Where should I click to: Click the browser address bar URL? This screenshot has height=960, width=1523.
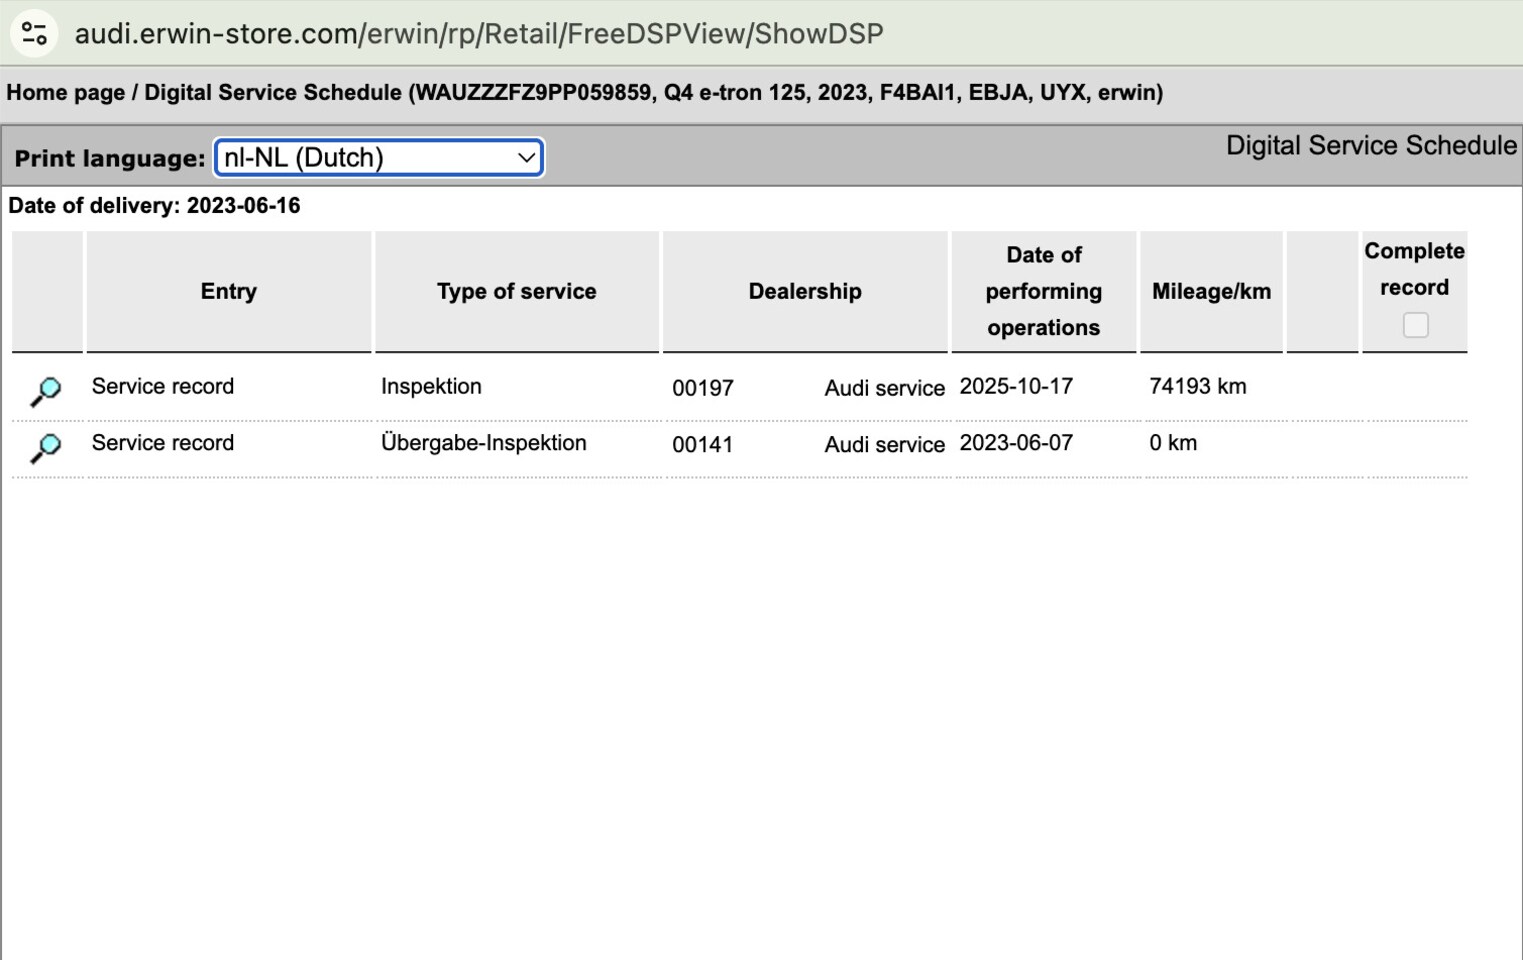(x=479, y=34)
